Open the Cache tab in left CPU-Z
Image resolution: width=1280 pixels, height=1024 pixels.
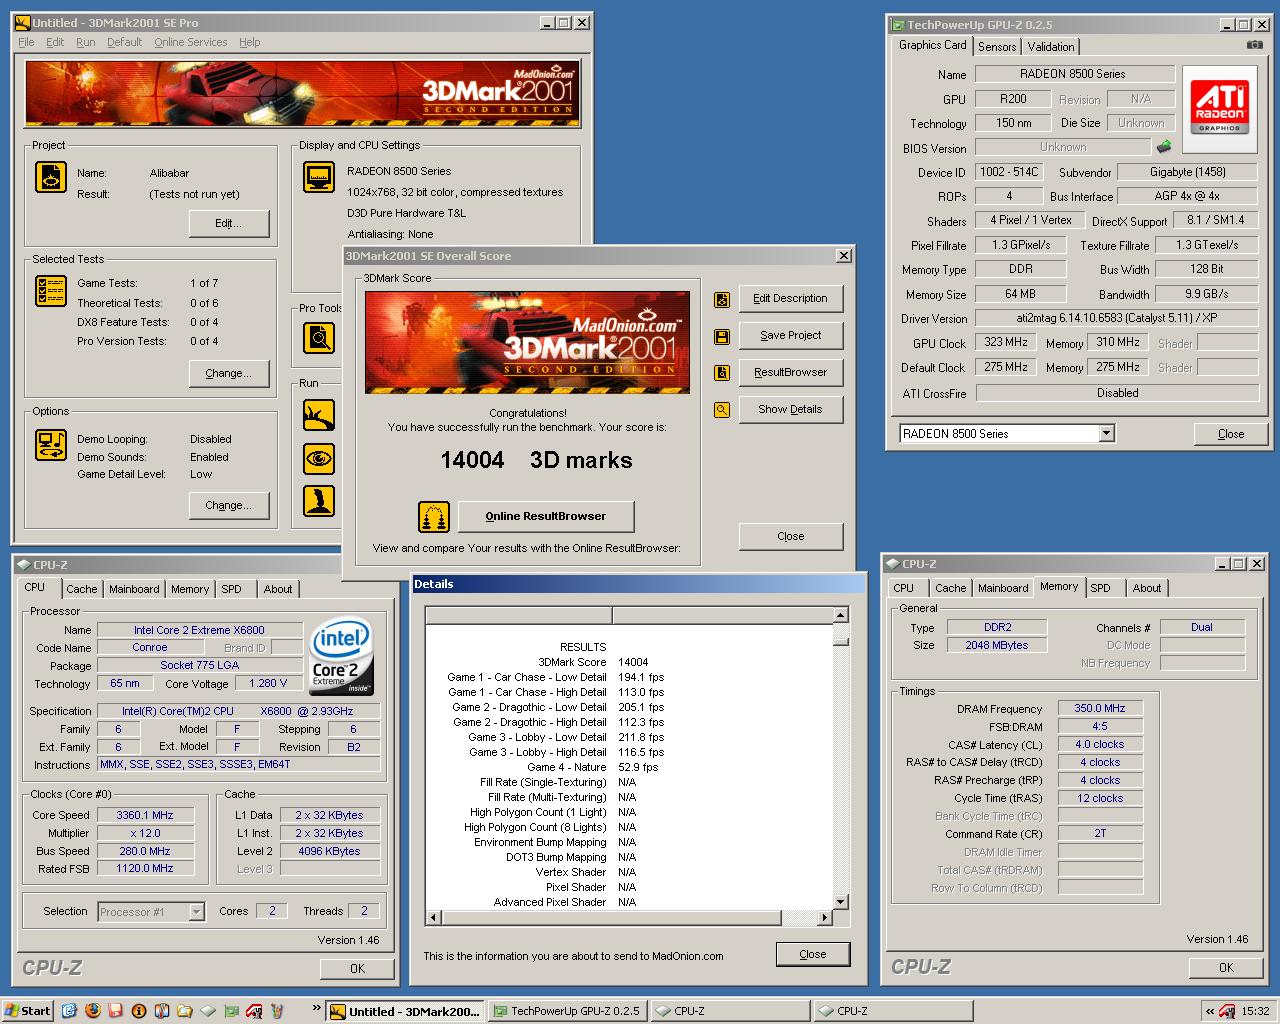[82, 589]
